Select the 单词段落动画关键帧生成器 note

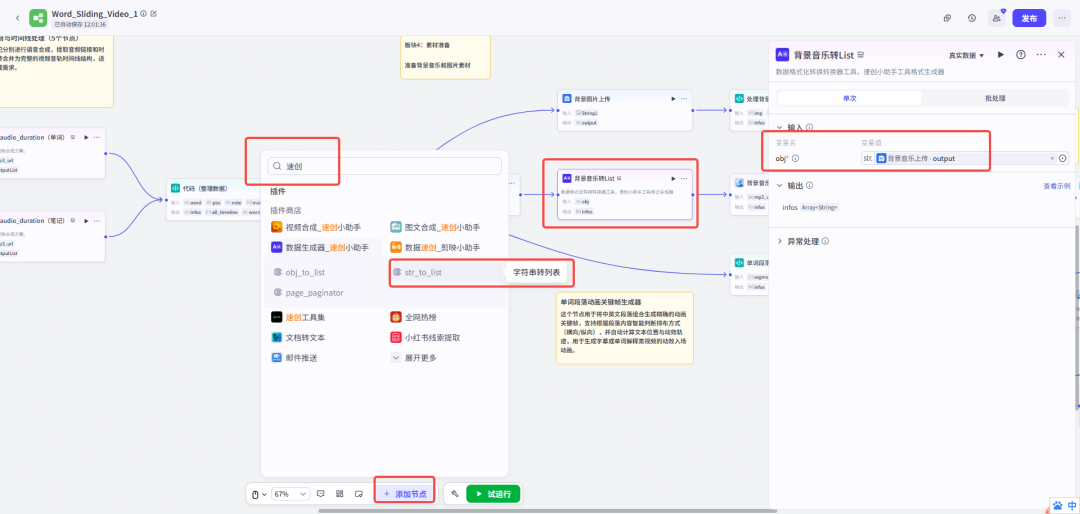click(x=625, y=328)
